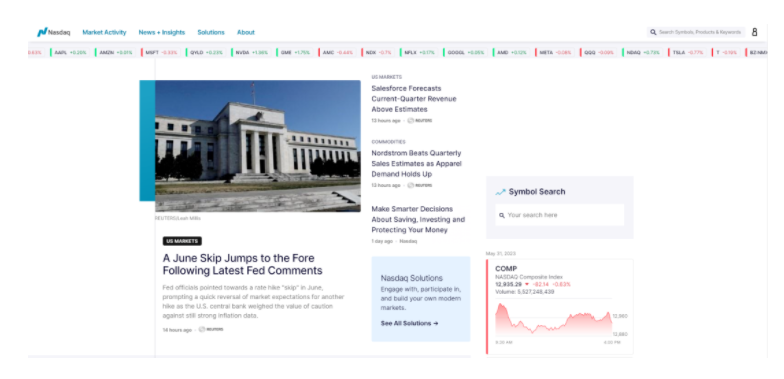Open Salesforce Forecasts Current-Quarter Revenue article

pyautogui.click(x=414, y=99)
